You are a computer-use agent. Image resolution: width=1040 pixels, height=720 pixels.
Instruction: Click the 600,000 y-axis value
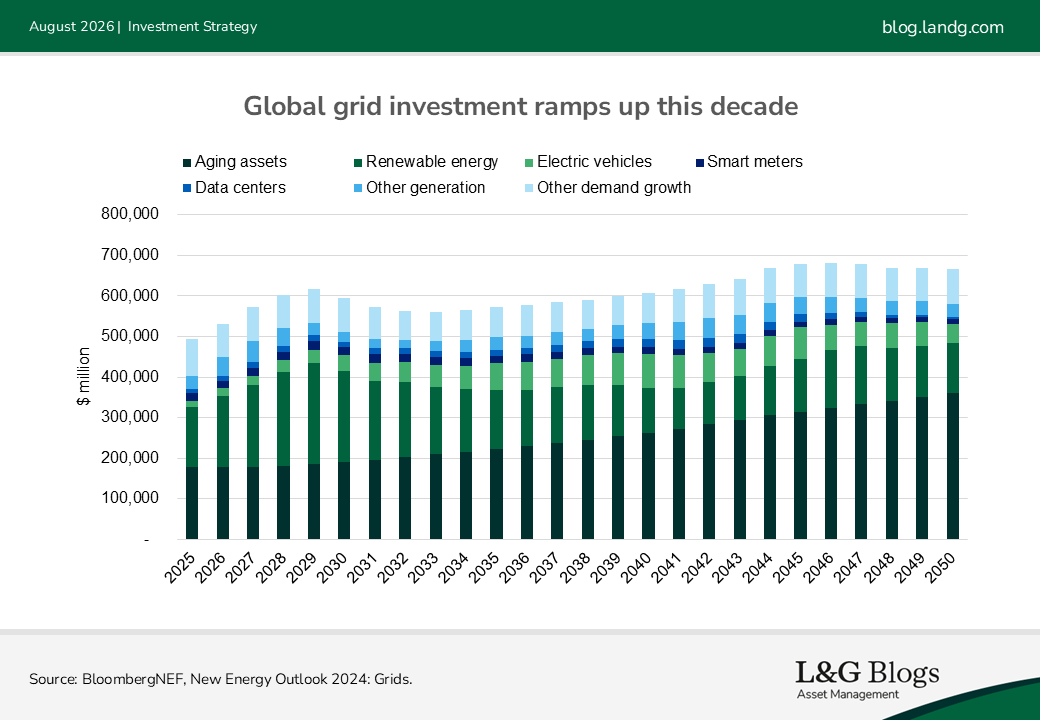130,295
